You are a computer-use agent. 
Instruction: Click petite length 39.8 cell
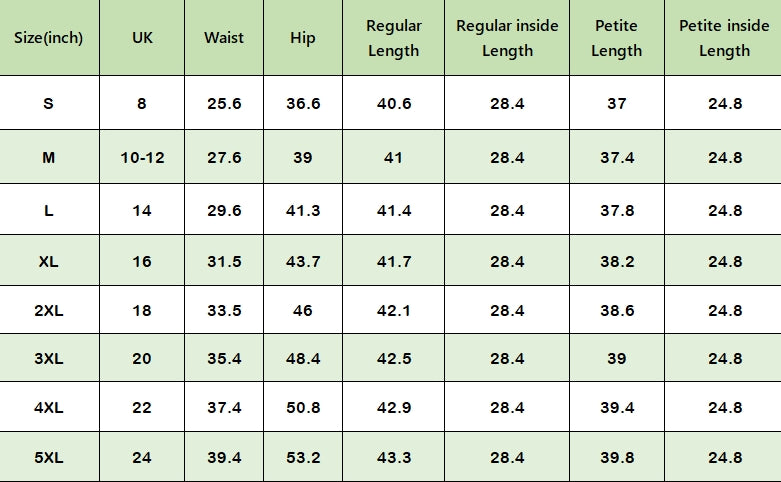pyautogui.click(x=616, y=458)
